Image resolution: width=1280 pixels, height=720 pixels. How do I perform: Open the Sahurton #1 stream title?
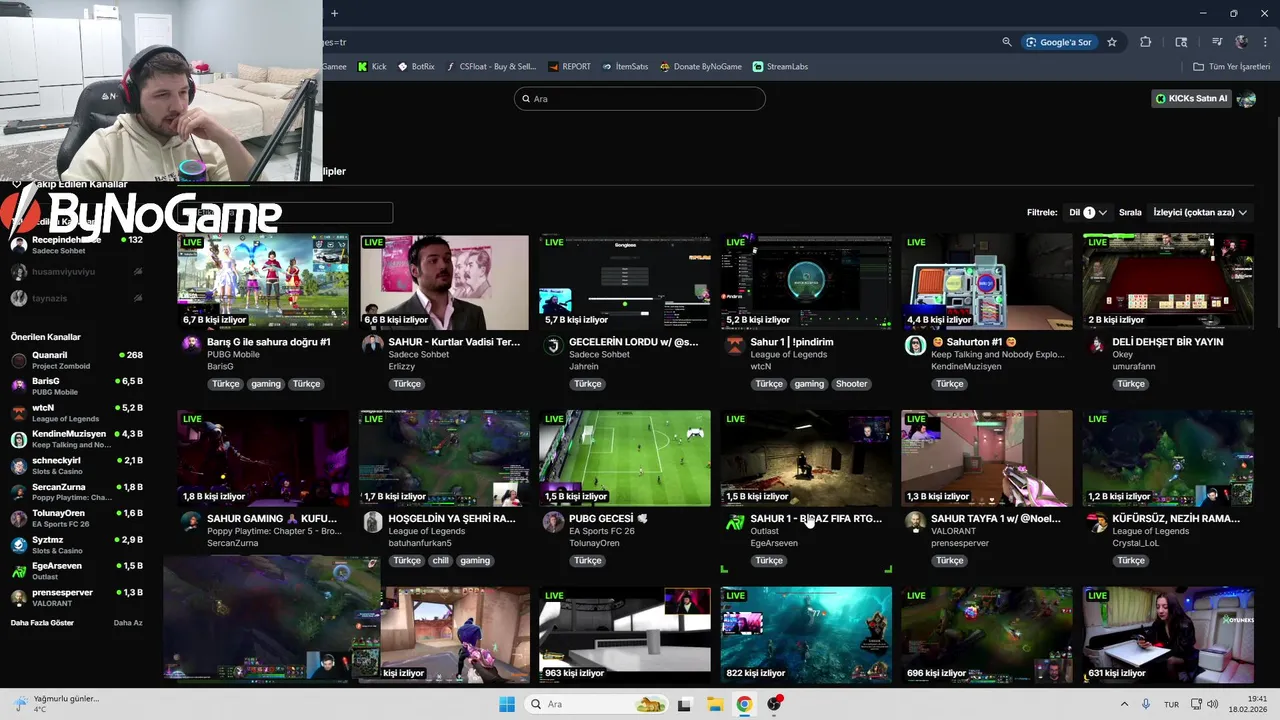pos(973,342)
